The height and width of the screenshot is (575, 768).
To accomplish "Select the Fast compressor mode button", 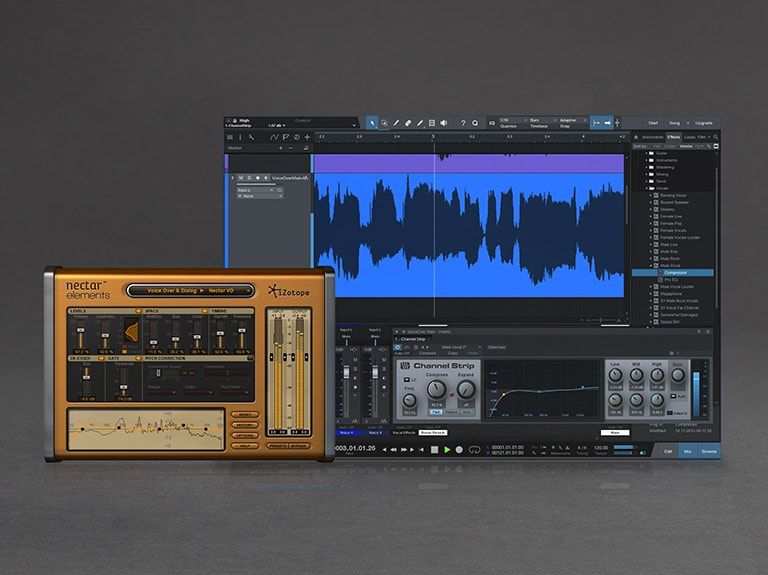I will [x=435, y=412].
